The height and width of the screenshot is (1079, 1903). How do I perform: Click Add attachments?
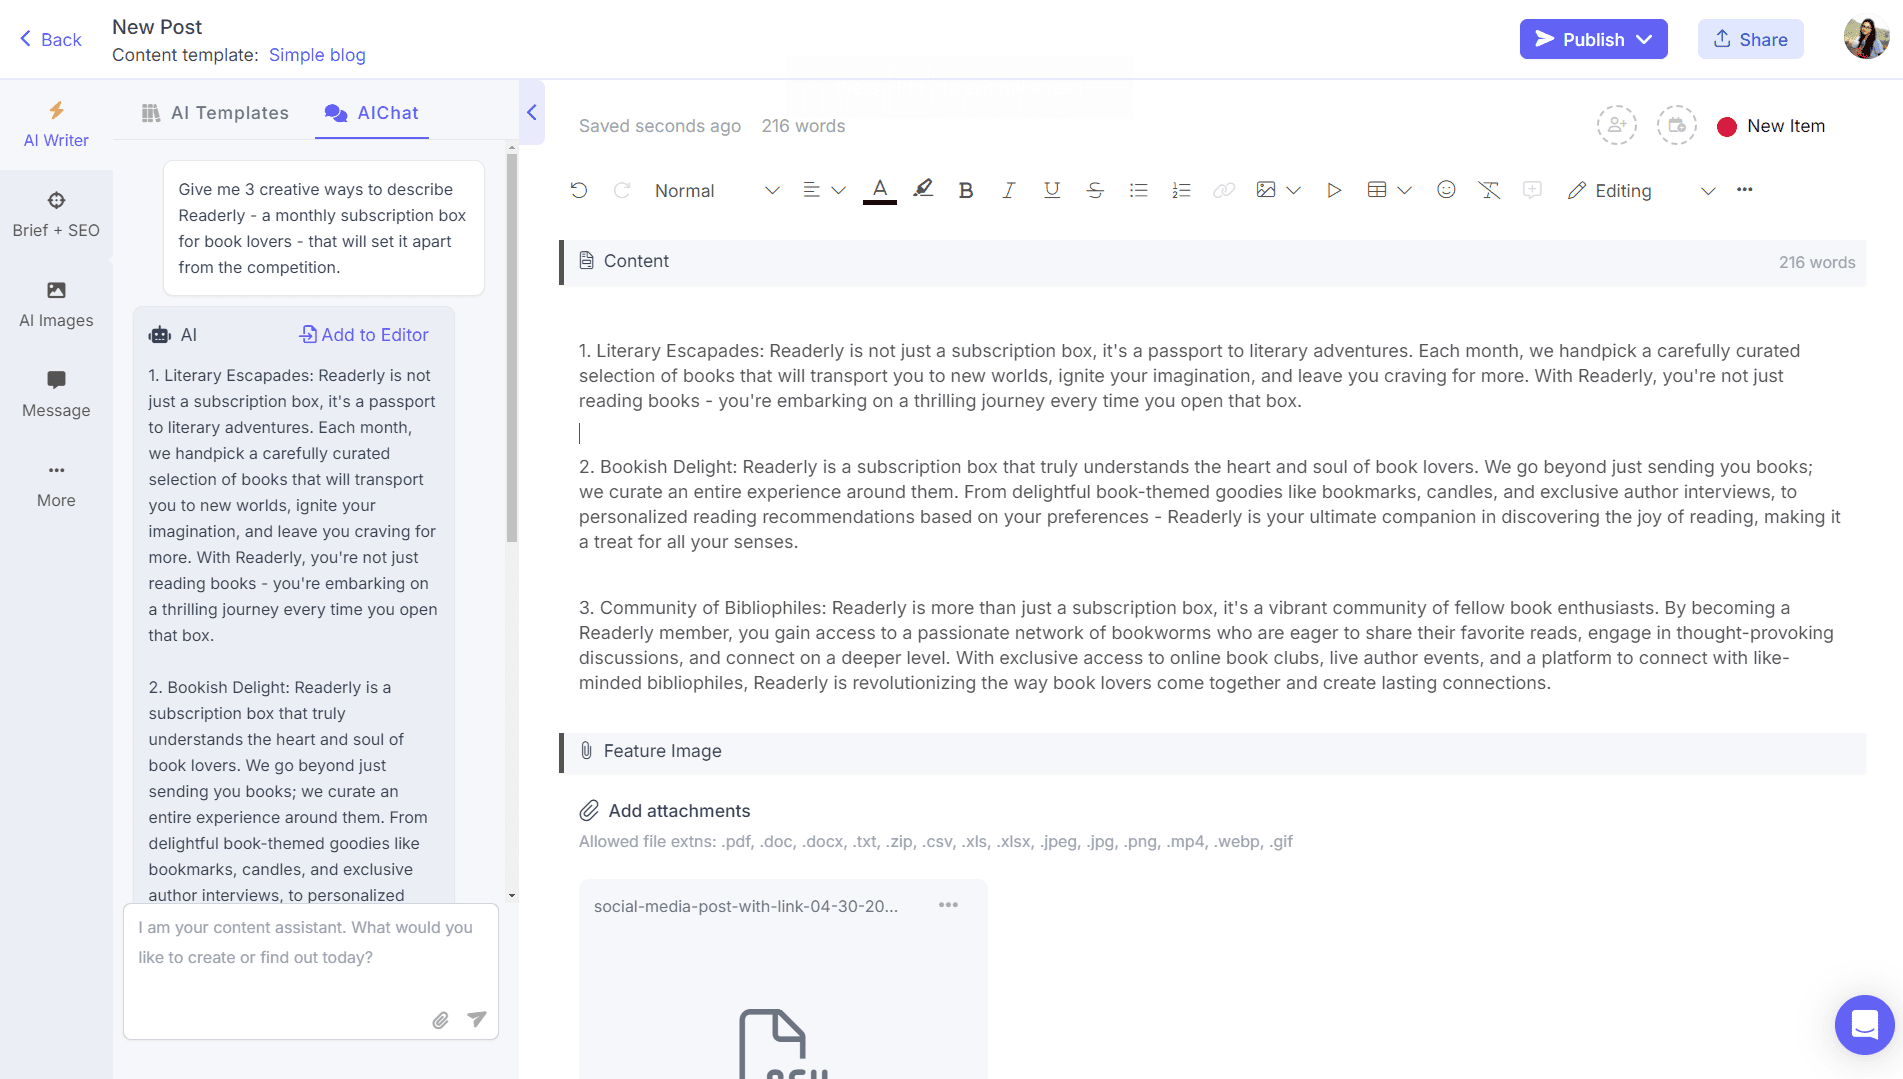pos(665,811)
